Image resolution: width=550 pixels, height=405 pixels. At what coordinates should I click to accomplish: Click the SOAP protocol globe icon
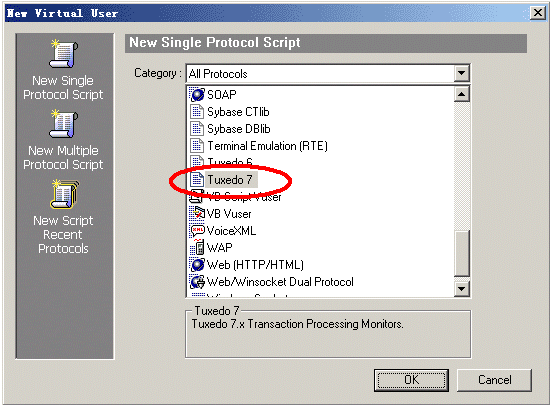point(197,95)
